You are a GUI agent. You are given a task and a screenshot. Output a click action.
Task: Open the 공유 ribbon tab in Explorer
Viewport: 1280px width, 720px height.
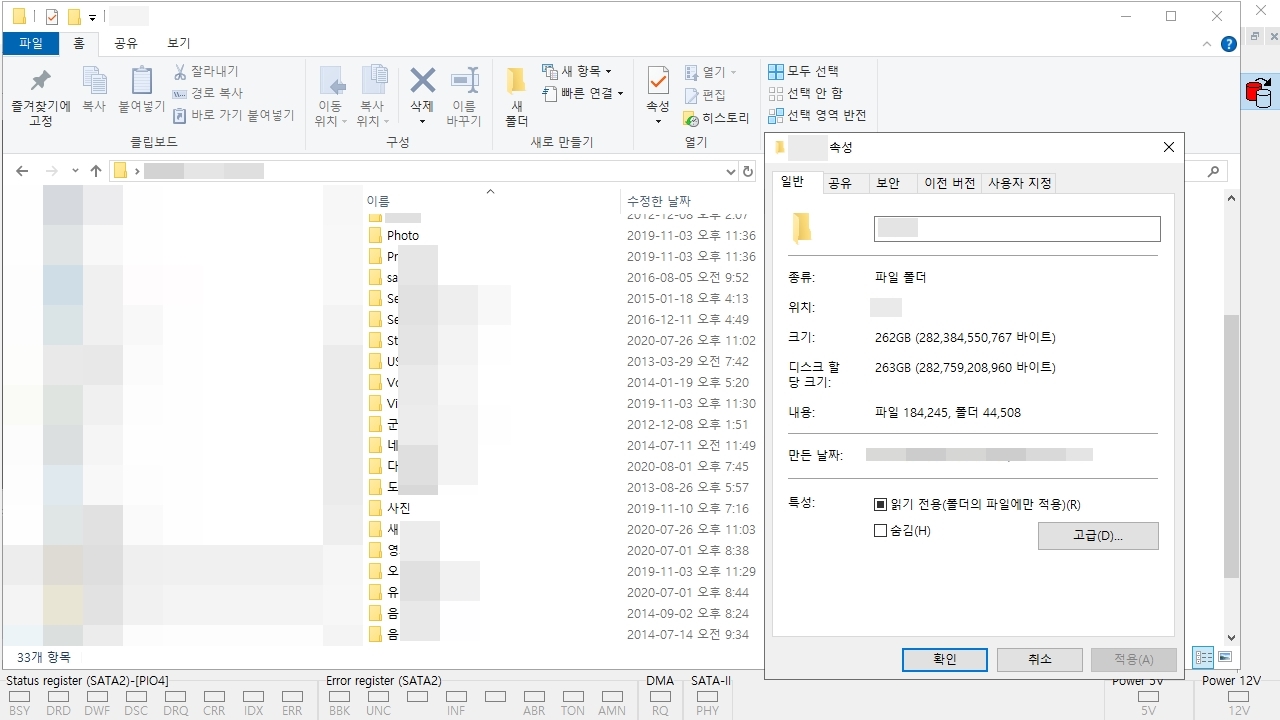pyautogui.click(x=126, y=43)
